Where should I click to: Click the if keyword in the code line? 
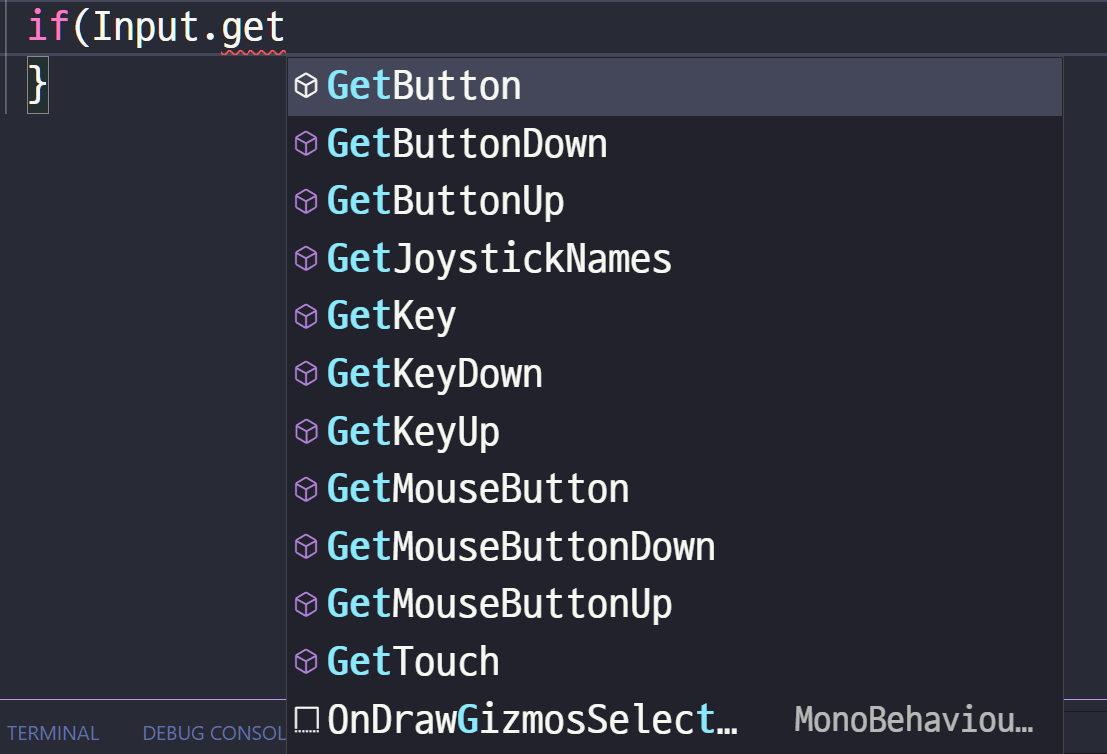pyautogui.click(x=48, y=27)
